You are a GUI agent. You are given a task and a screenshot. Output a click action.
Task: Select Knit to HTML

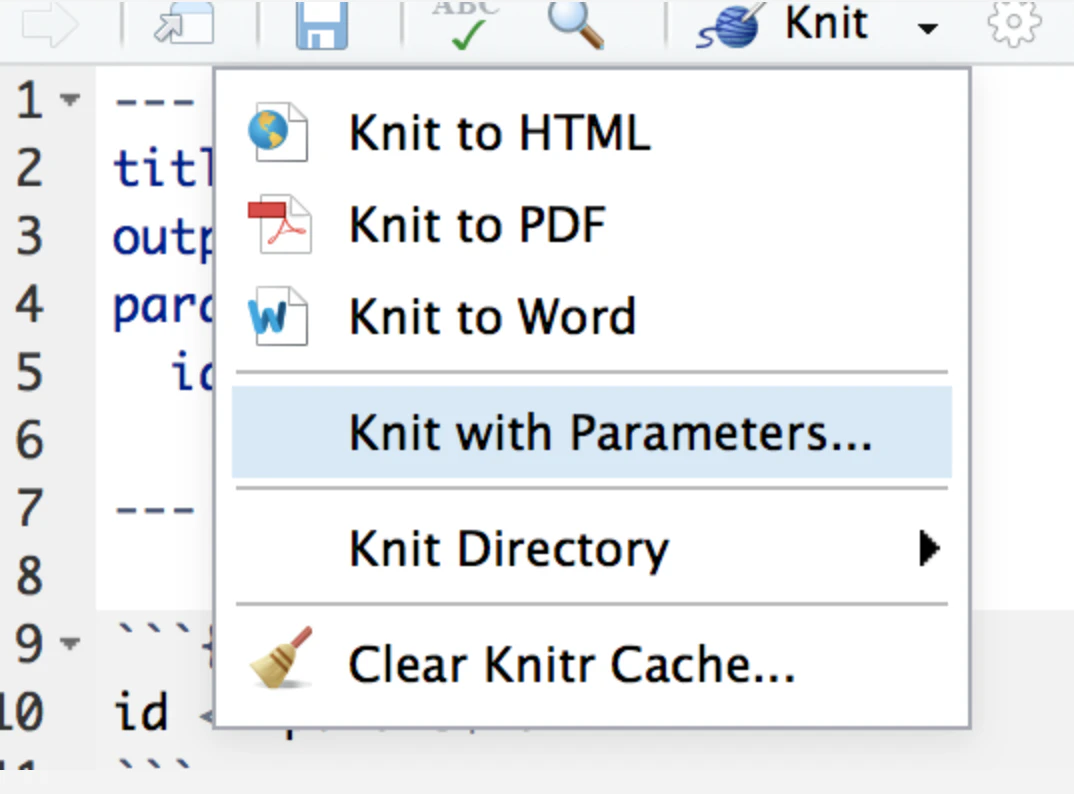click(592, 132)
